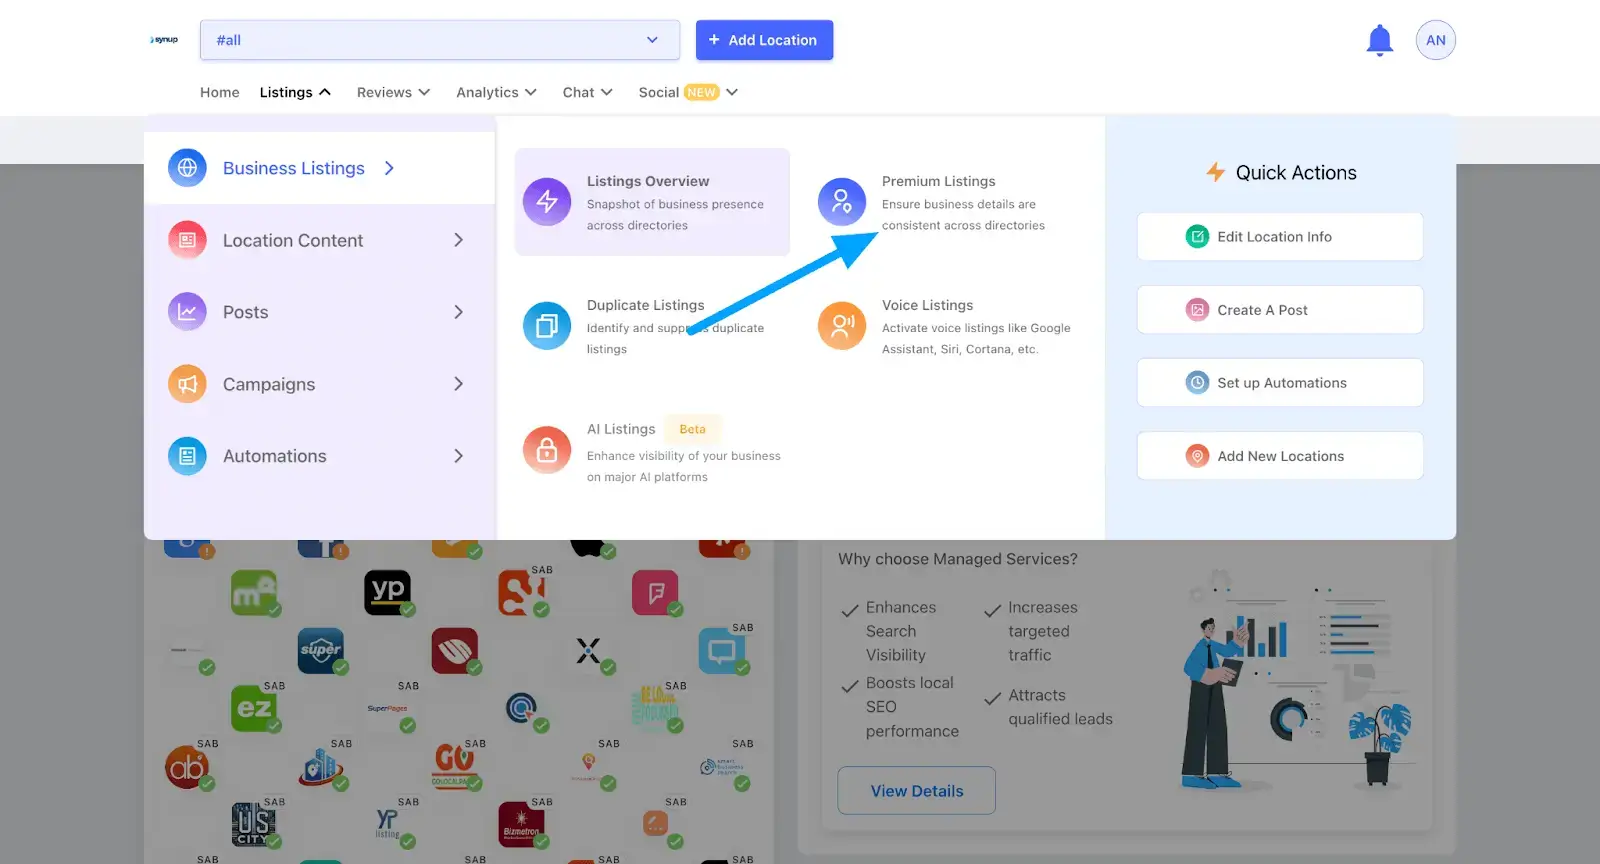Open the #all location dropdown
Viewport: 1600px width, 864px height.
440,40
